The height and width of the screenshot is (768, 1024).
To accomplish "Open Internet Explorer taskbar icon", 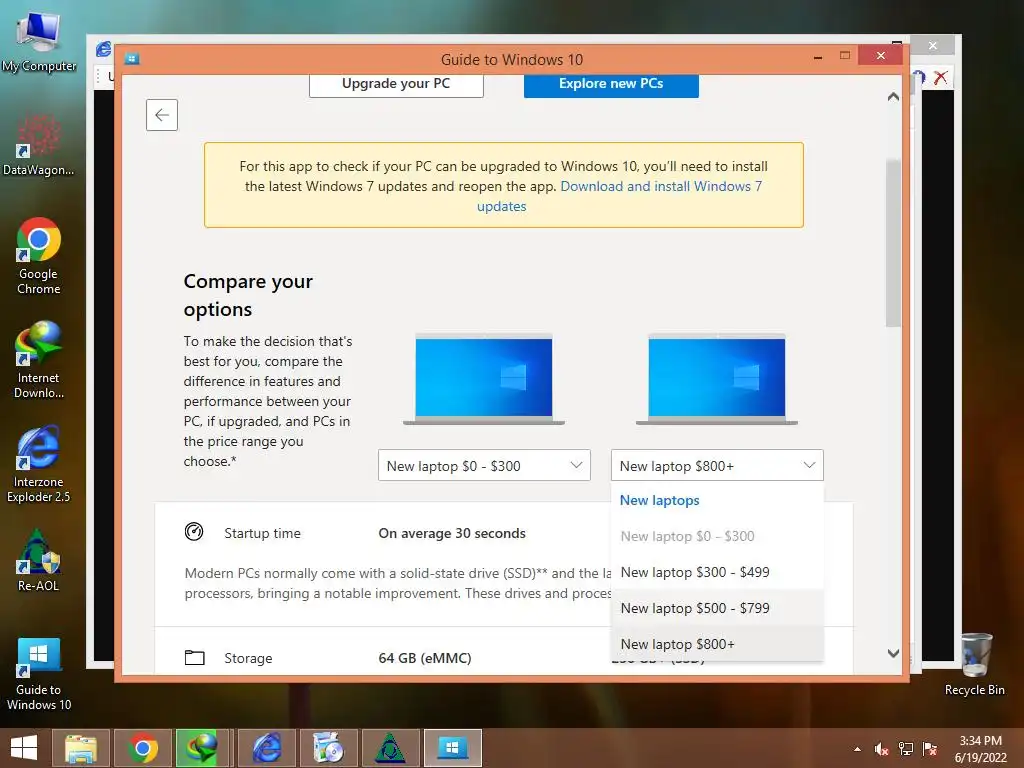I will pyautogui.click(x=266, y=748).
